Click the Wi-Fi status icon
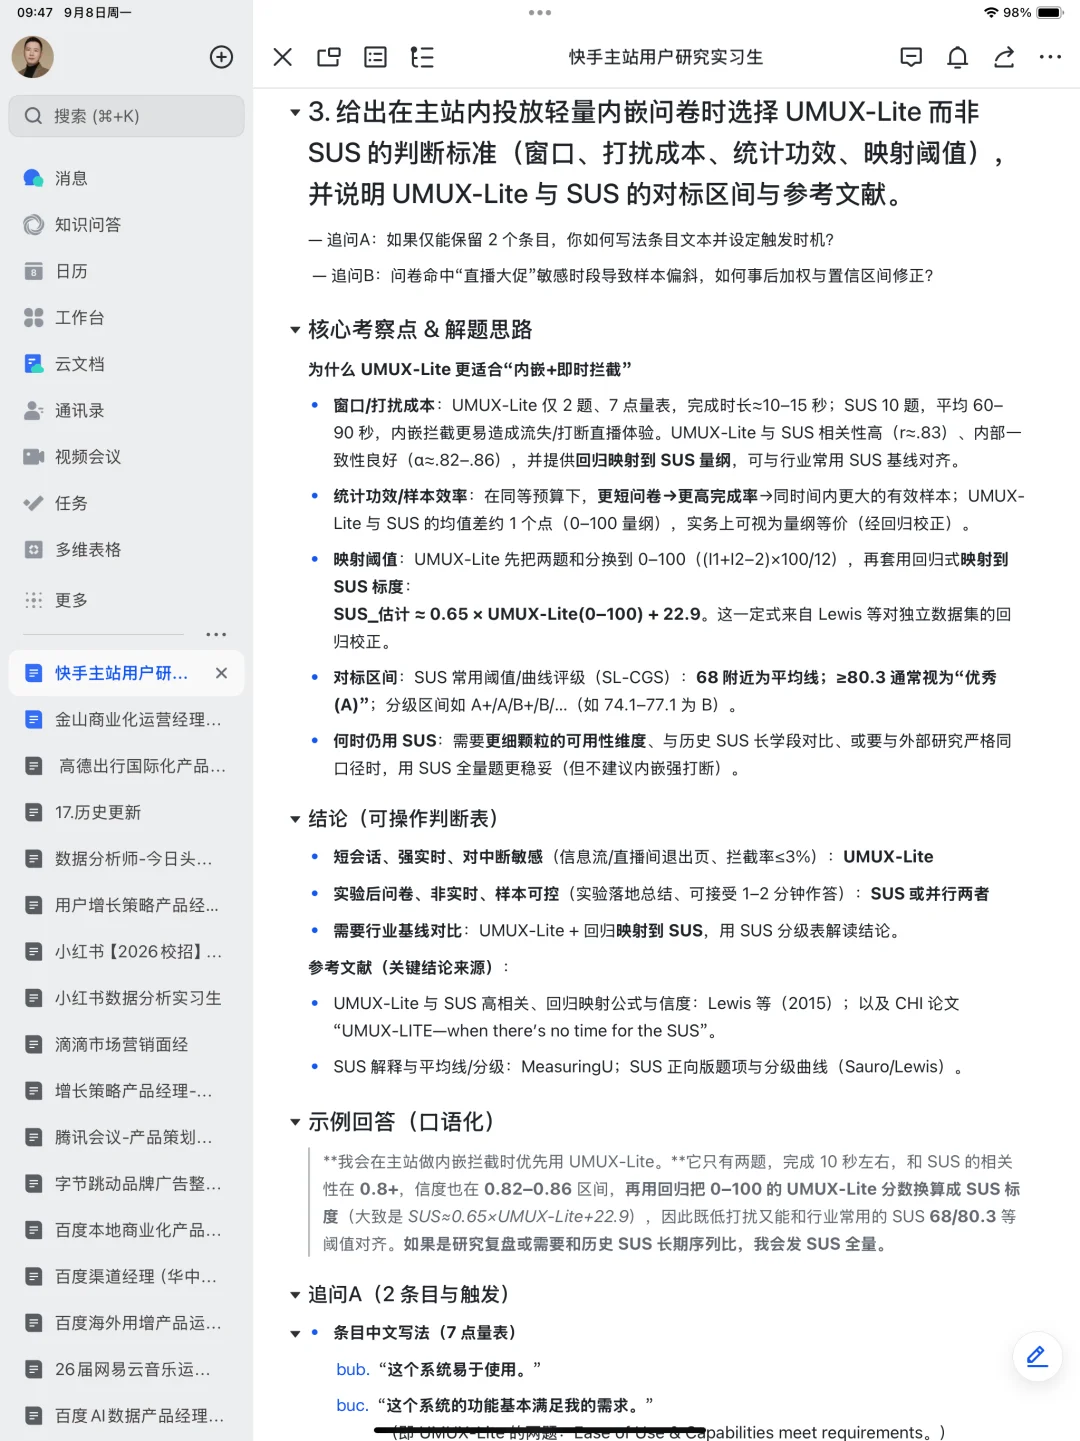1080x1441 pixels. (991, 13)
